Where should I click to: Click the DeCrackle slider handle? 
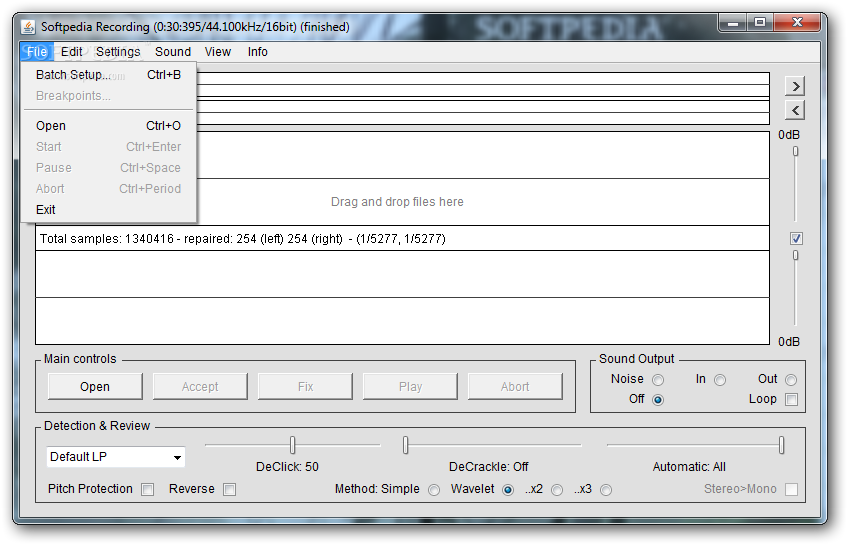coord(406,445)
